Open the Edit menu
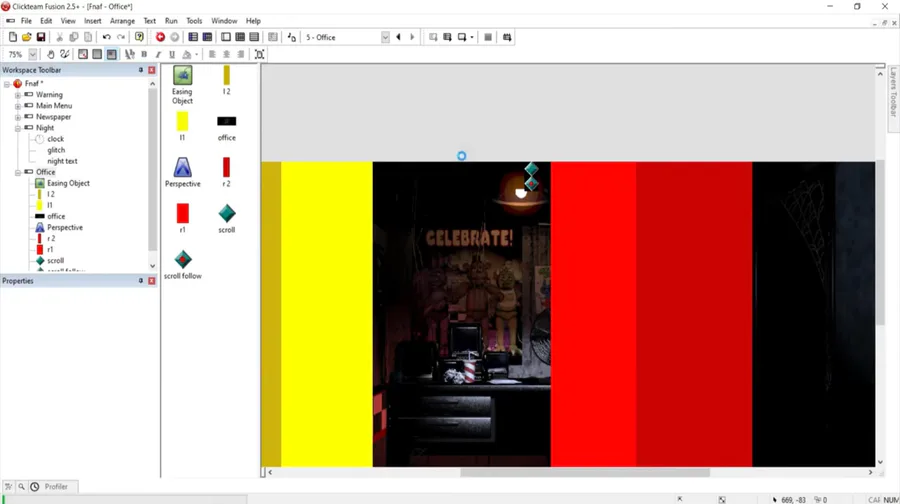 tap(46, 21)
